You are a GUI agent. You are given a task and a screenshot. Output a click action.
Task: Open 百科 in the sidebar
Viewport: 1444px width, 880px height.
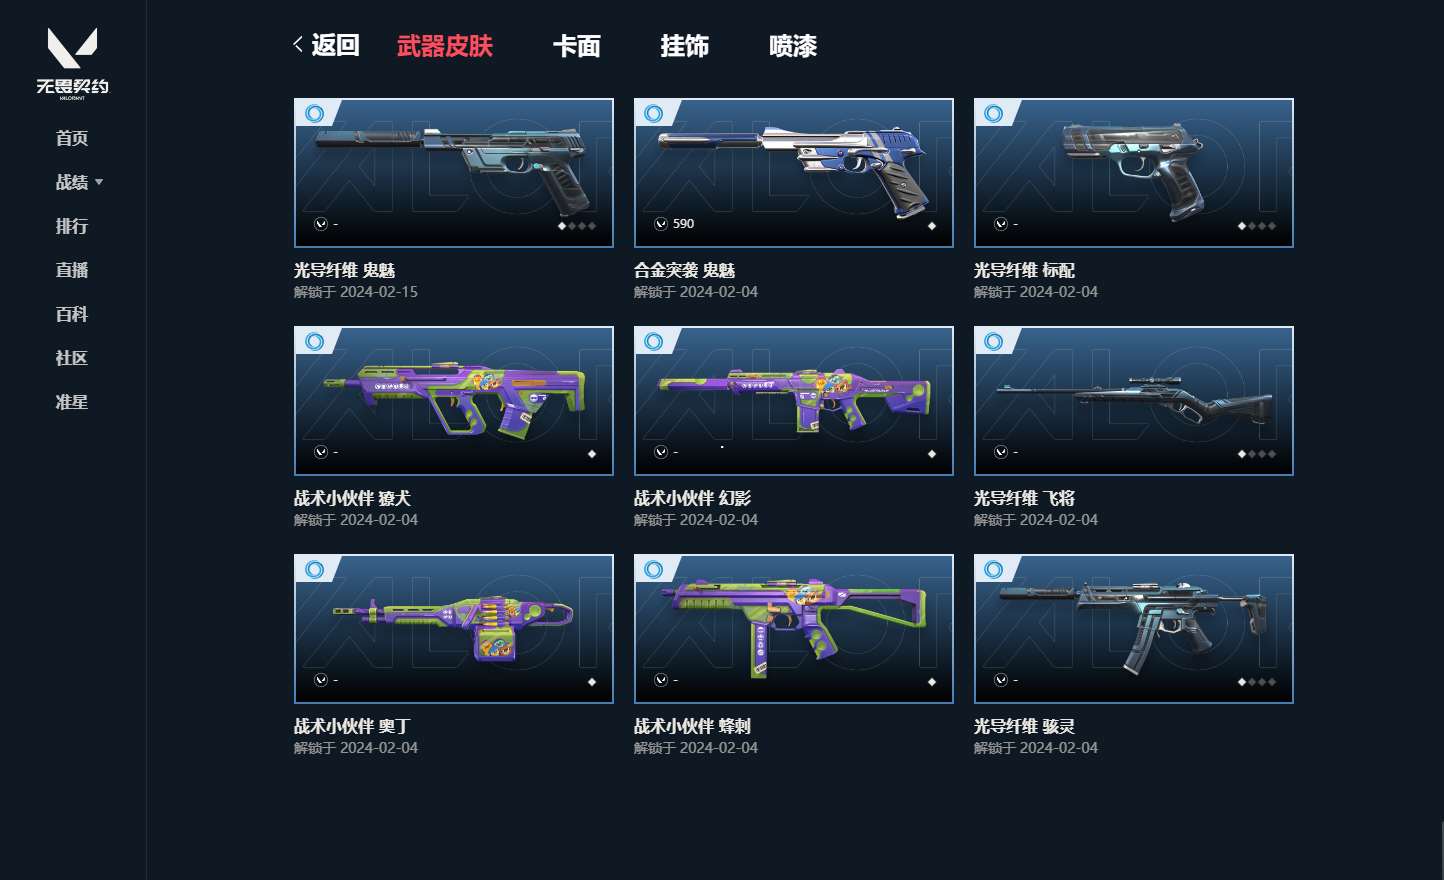72,314
